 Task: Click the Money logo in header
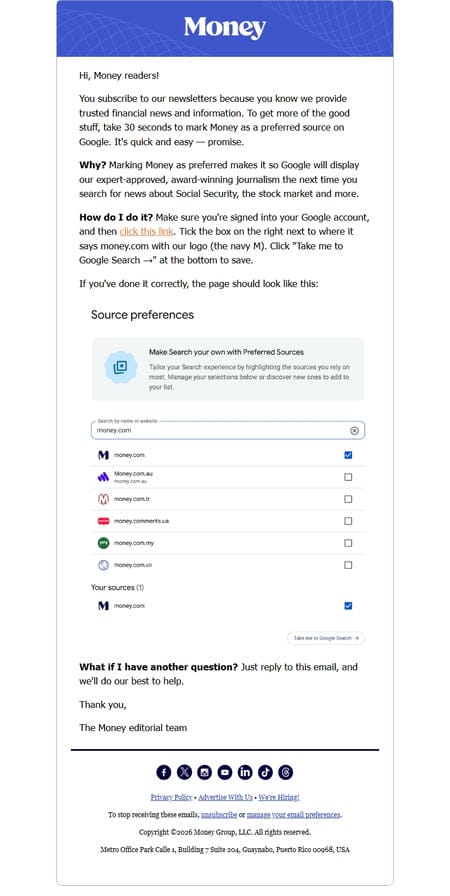point(225,27)
